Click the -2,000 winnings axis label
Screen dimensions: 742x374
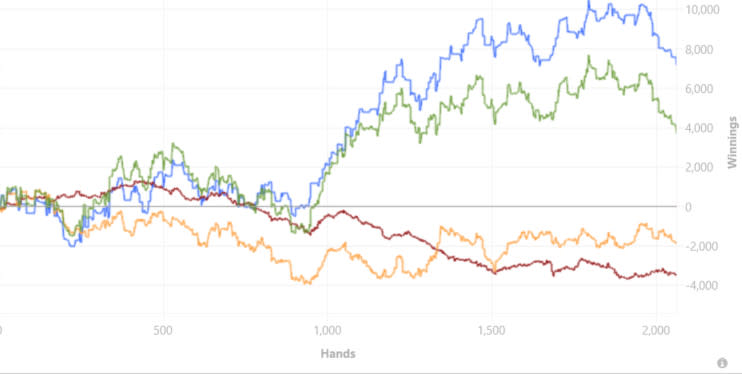[698, 246]
